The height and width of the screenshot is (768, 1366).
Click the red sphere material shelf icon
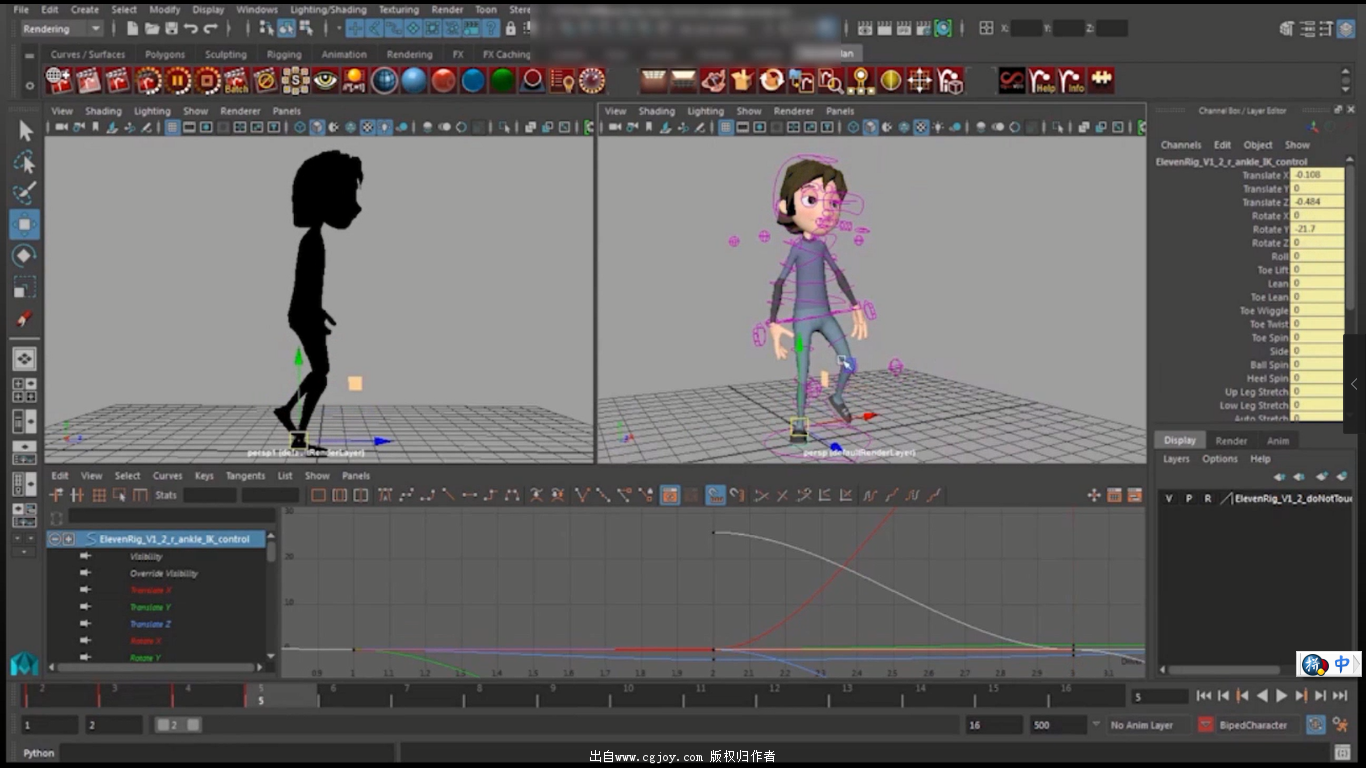click(443, 80)
